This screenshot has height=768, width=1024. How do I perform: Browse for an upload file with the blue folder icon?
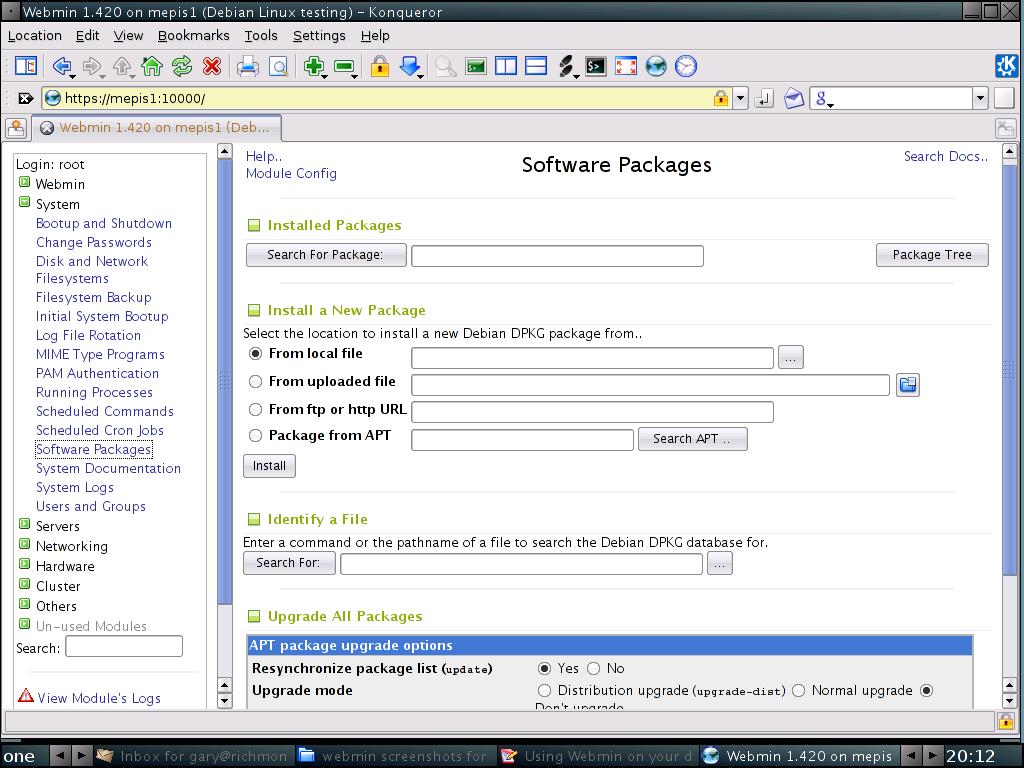coord(908,385)
